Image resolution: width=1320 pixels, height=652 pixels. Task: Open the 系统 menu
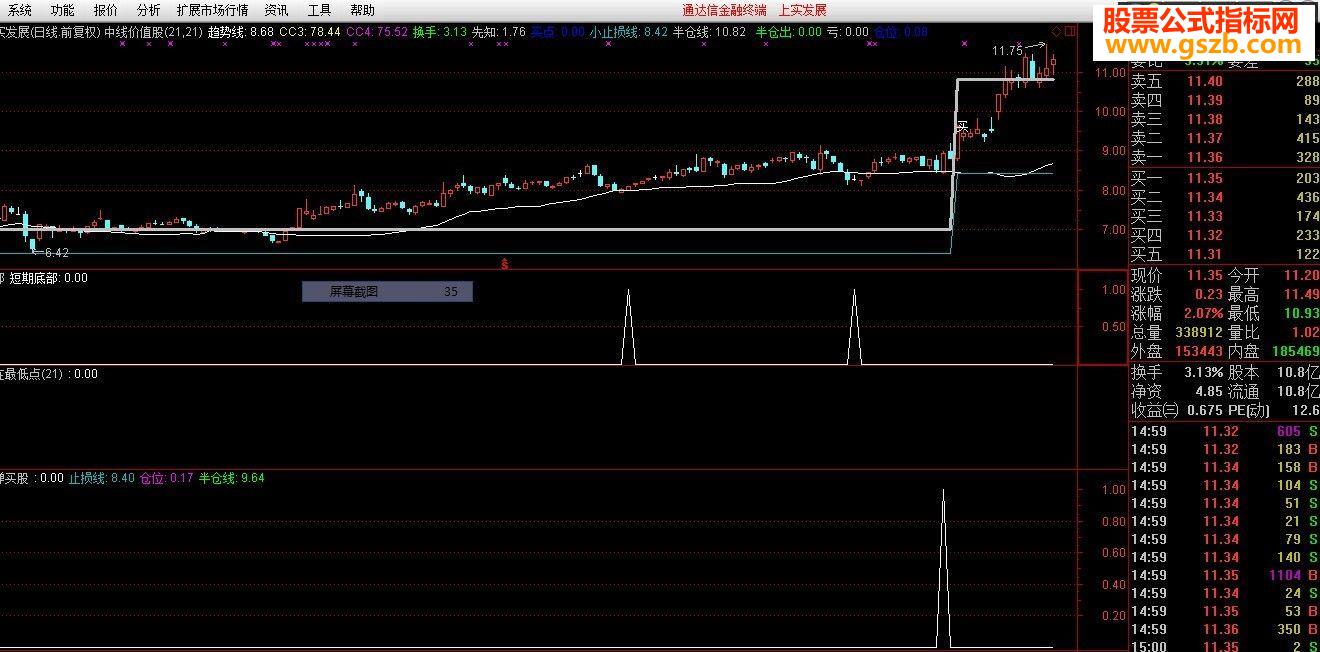[19, 10]
